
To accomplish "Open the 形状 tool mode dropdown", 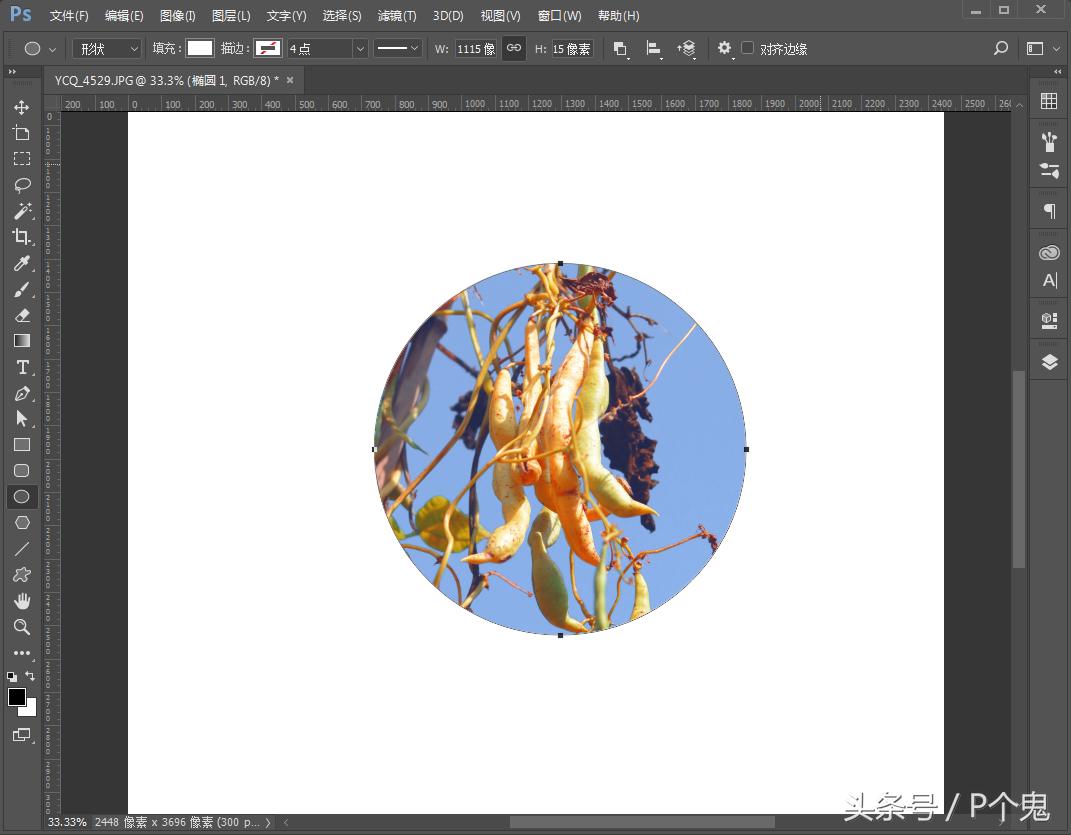I will click(x=106, y=48).
